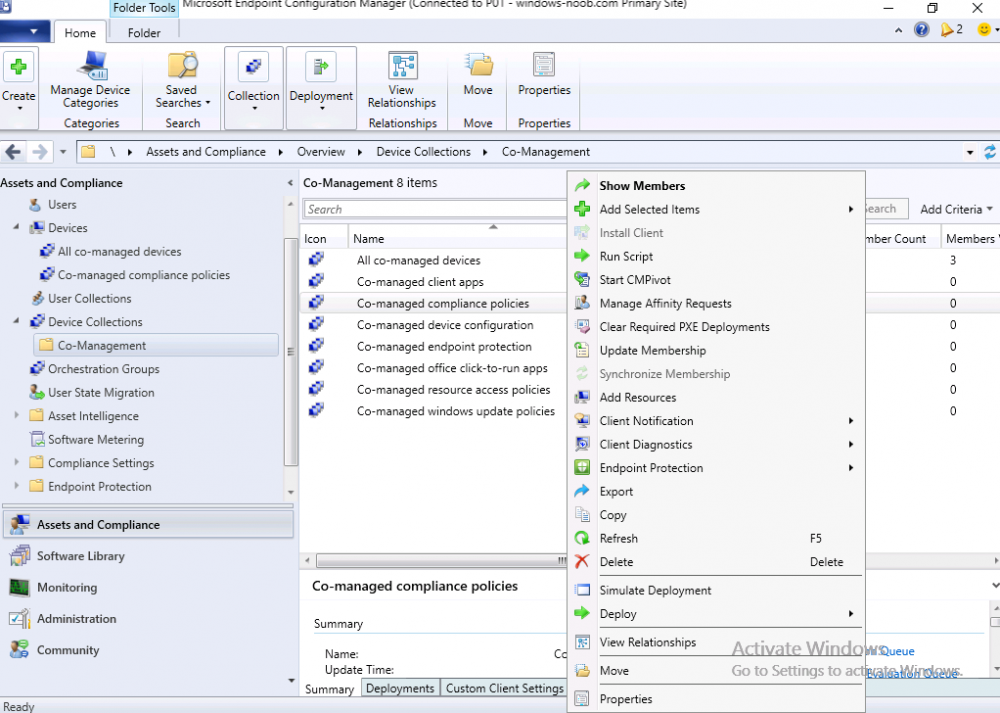Open View Relationships in ribbon
The width and height of the screenshot is (1000, 713).
click(402, 80)
